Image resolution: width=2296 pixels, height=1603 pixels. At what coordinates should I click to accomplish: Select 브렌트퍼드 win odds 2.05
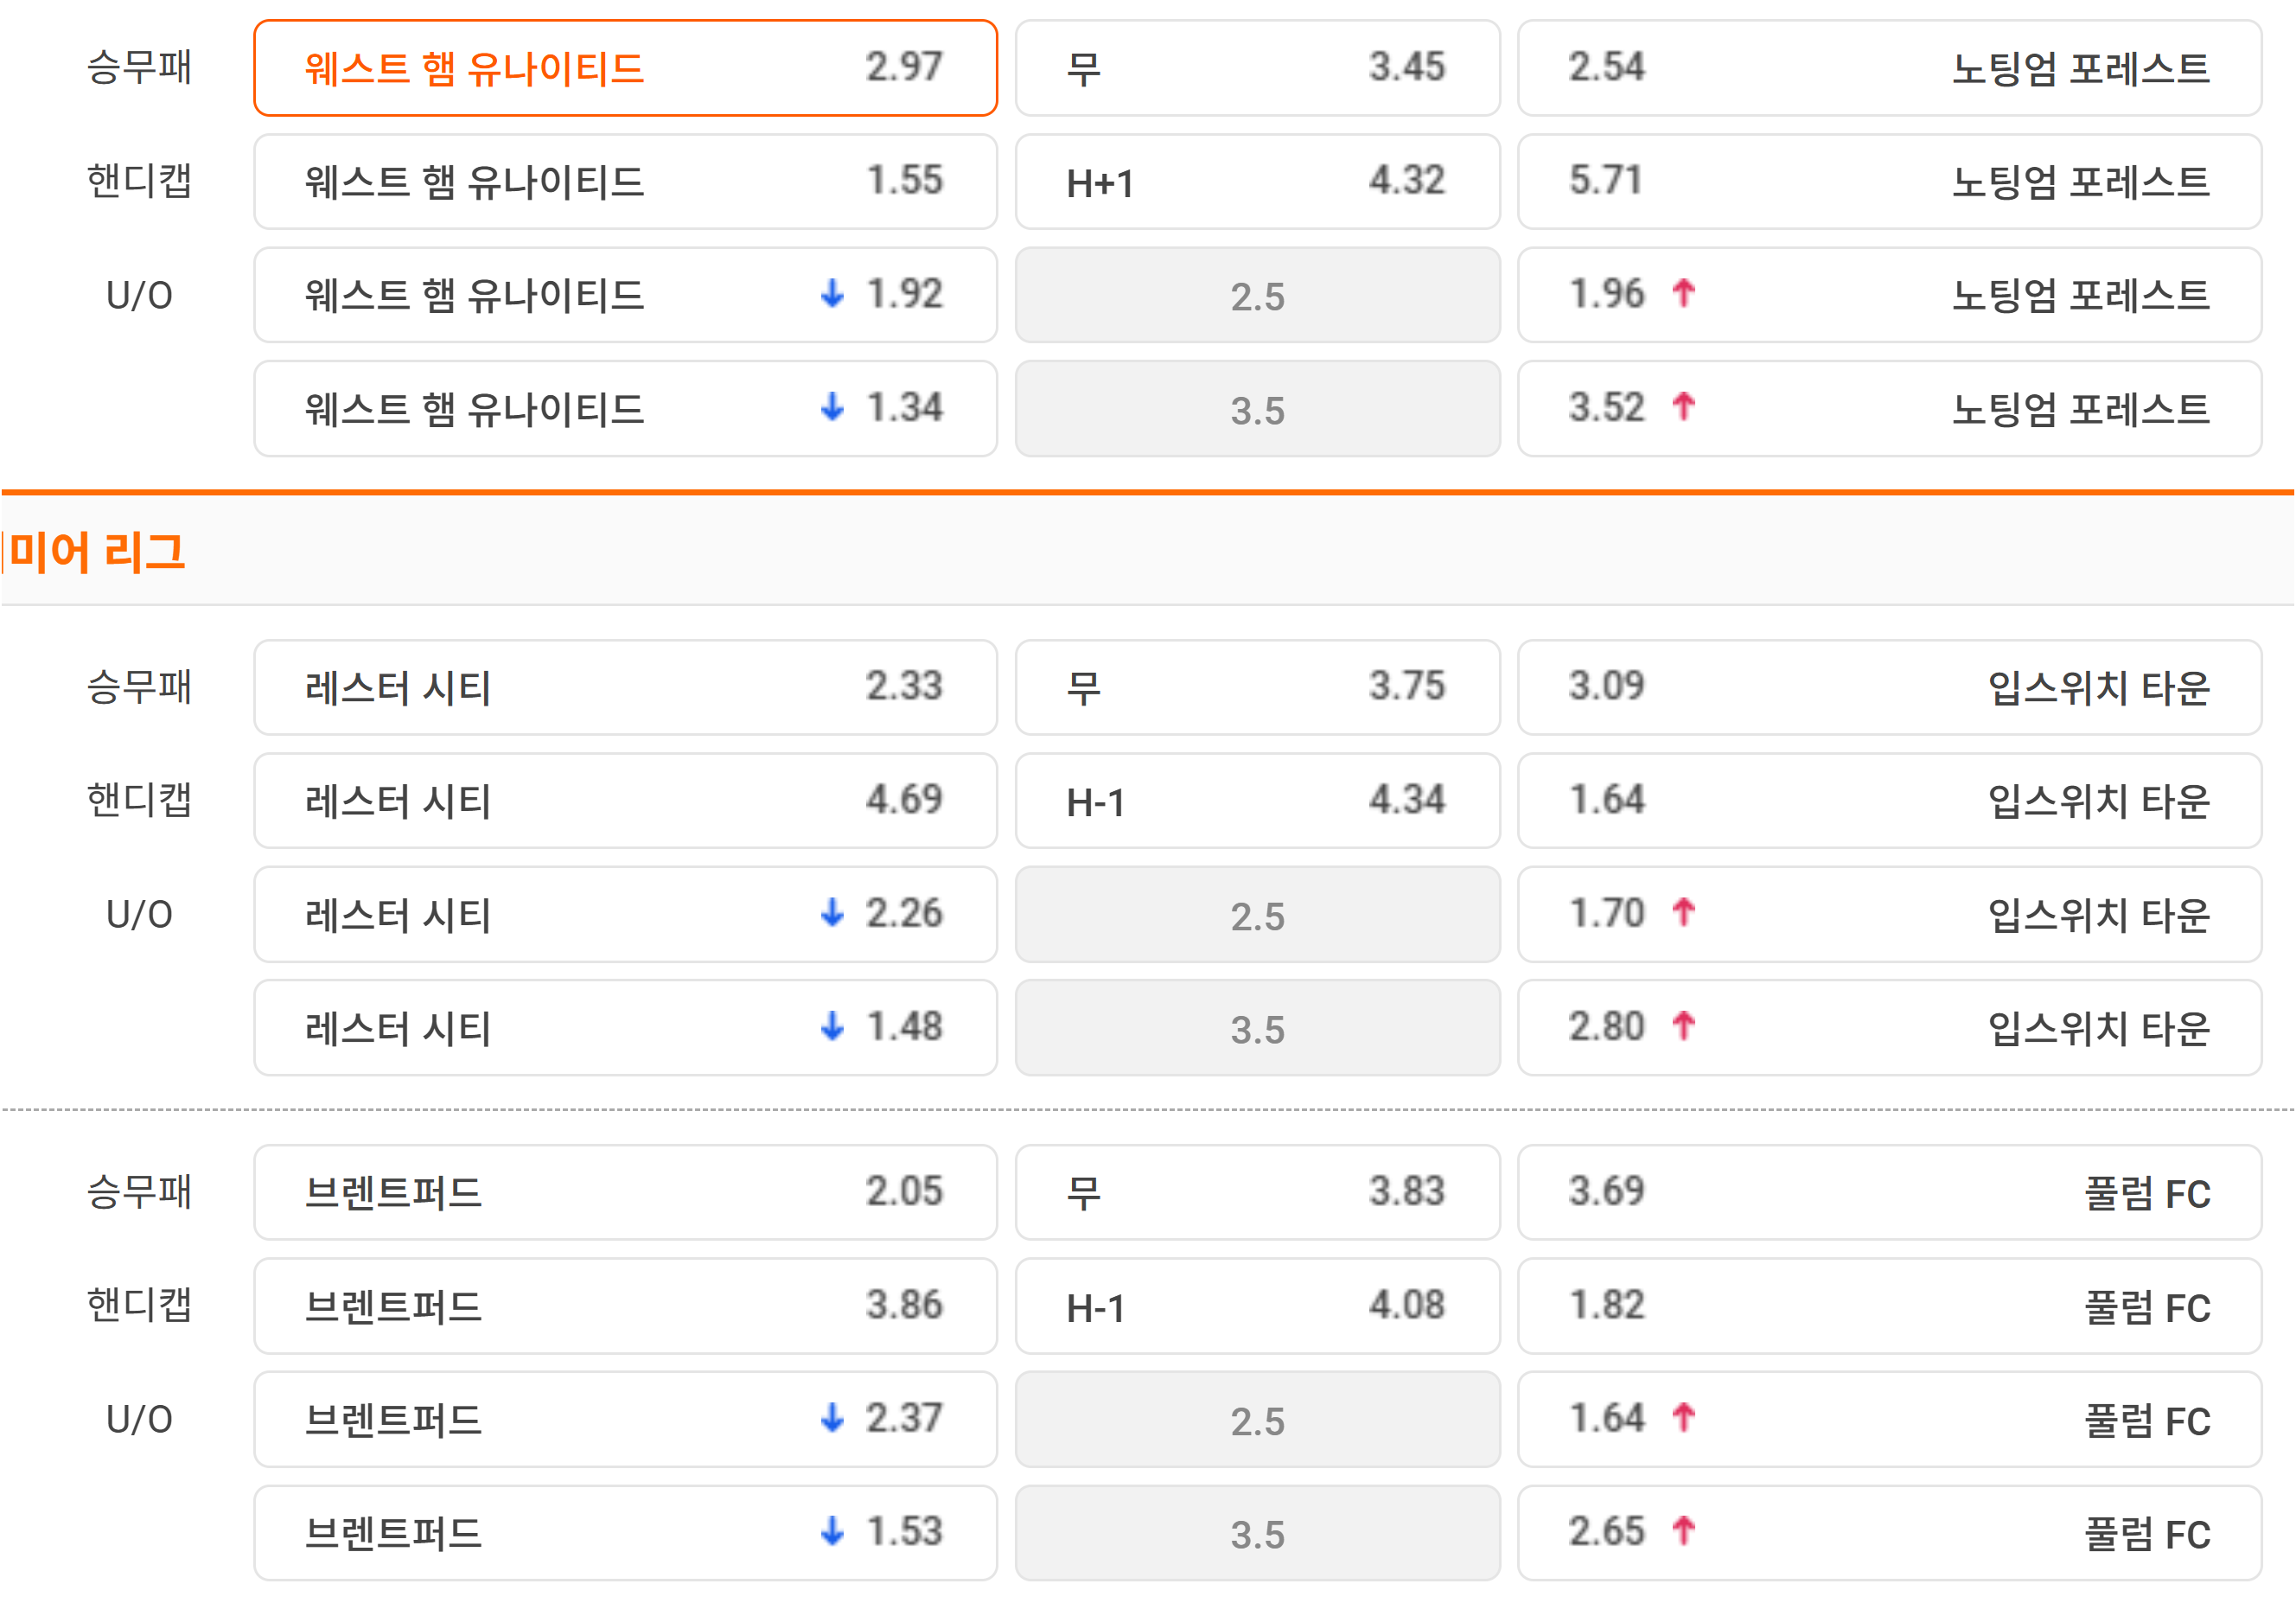[625, 1192]
